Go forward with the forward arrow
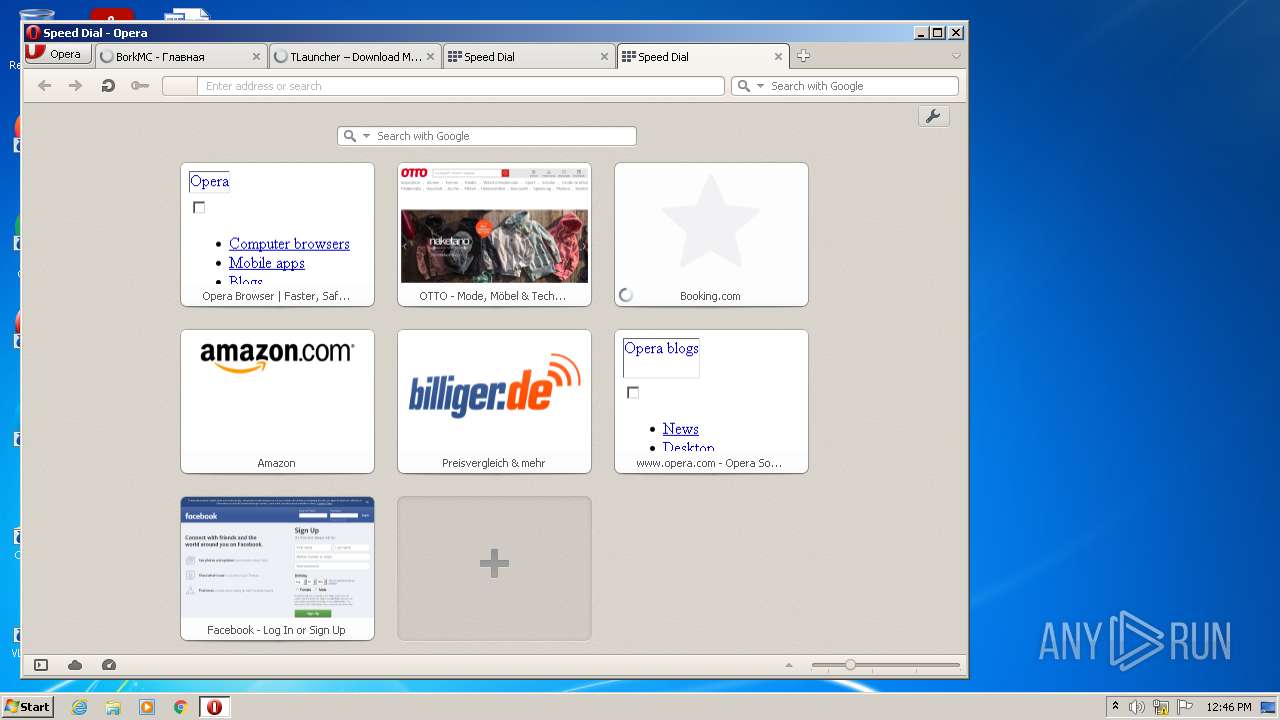The height and width of the screenshot is (720, 1280). coord(75,86)
